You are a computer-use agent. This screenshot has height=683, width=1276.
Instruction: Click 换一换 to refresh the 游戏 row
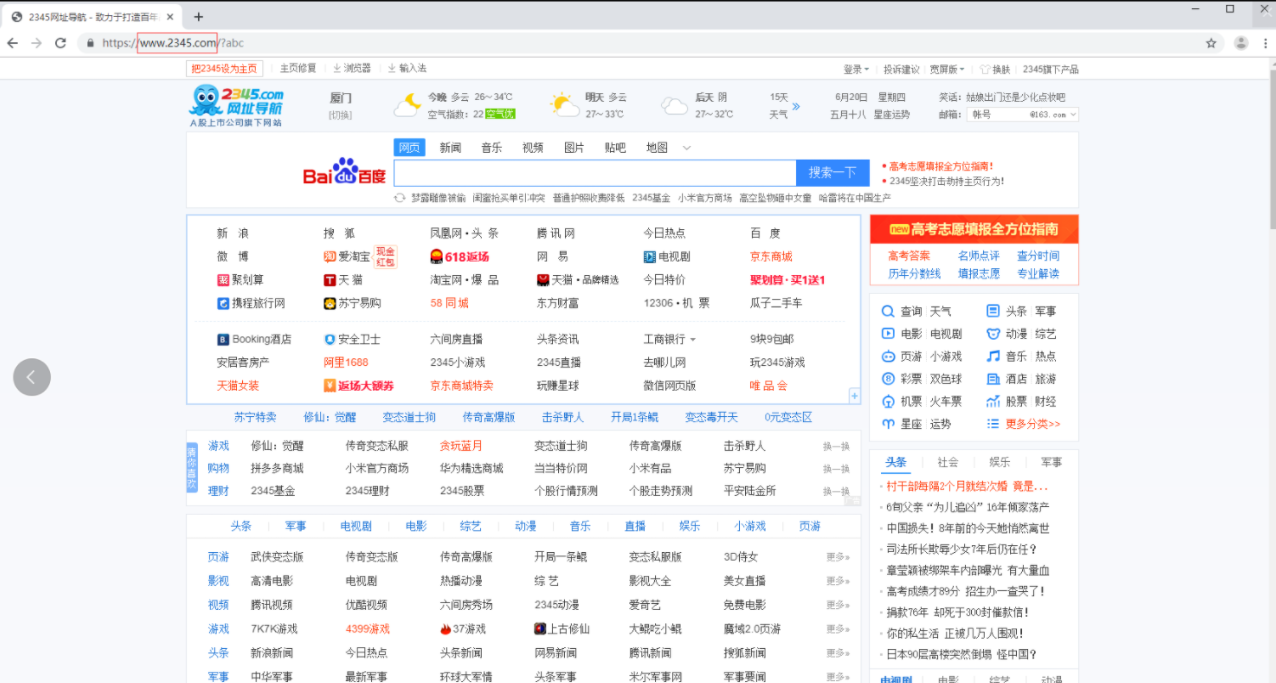(835, 447)
